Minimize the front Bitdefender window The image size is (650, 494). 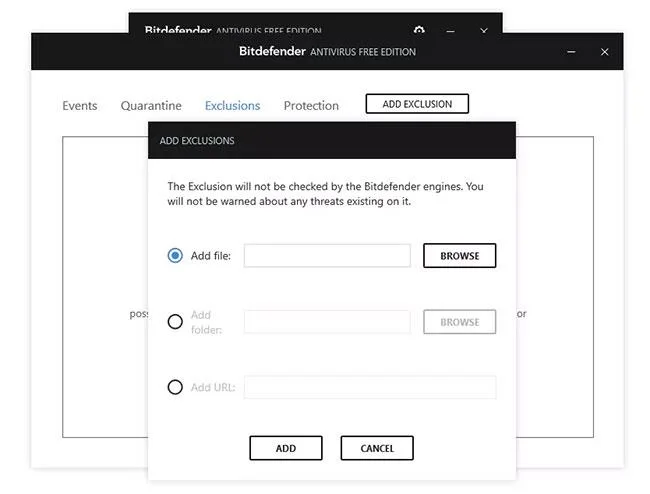pyautogui.click(x=571, y=52)
